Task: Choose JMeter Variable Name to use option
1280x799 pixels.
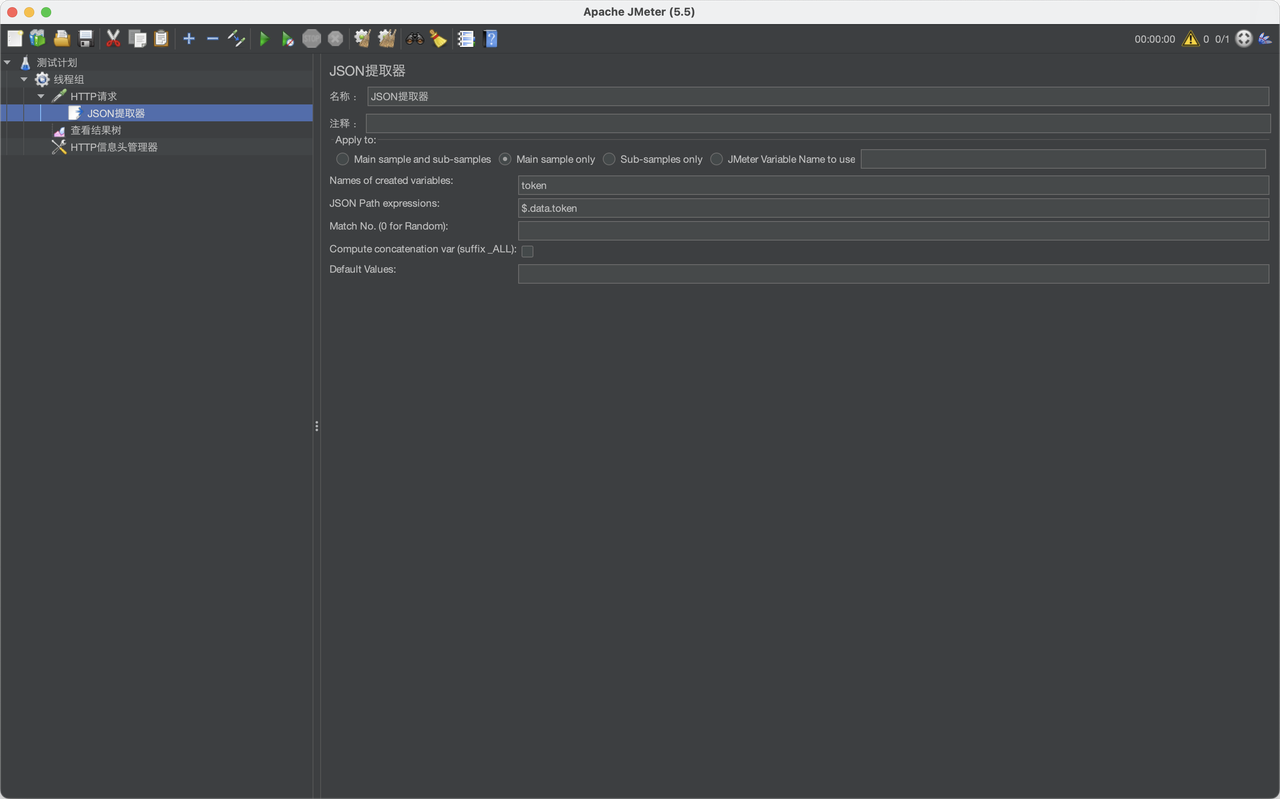Action: click(716, 159)
